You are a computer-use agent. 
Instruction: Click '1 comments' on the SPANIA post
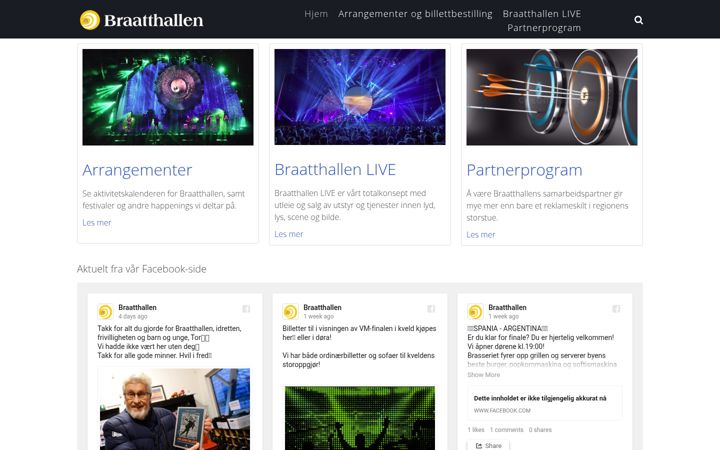click(x=506, y=430)
